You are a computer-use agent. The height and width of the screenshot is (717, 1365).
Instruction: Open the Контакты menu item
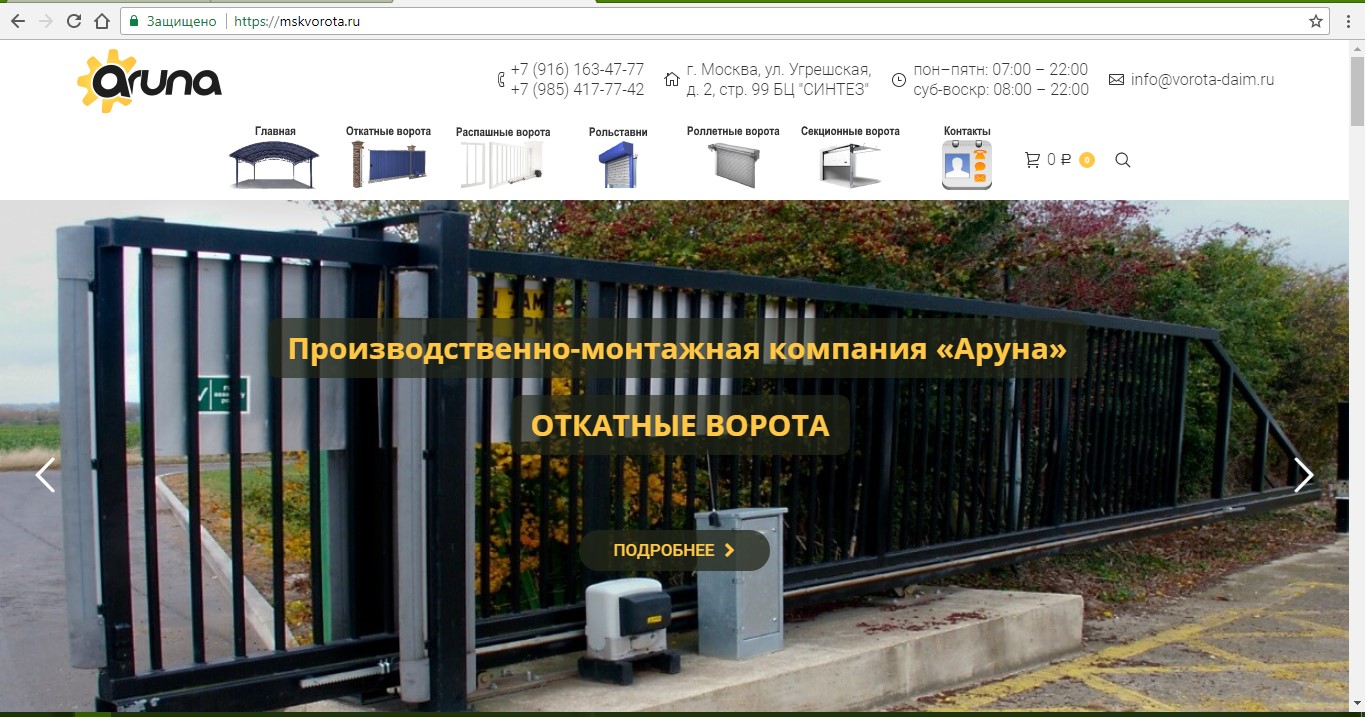[x=967, y=131]
